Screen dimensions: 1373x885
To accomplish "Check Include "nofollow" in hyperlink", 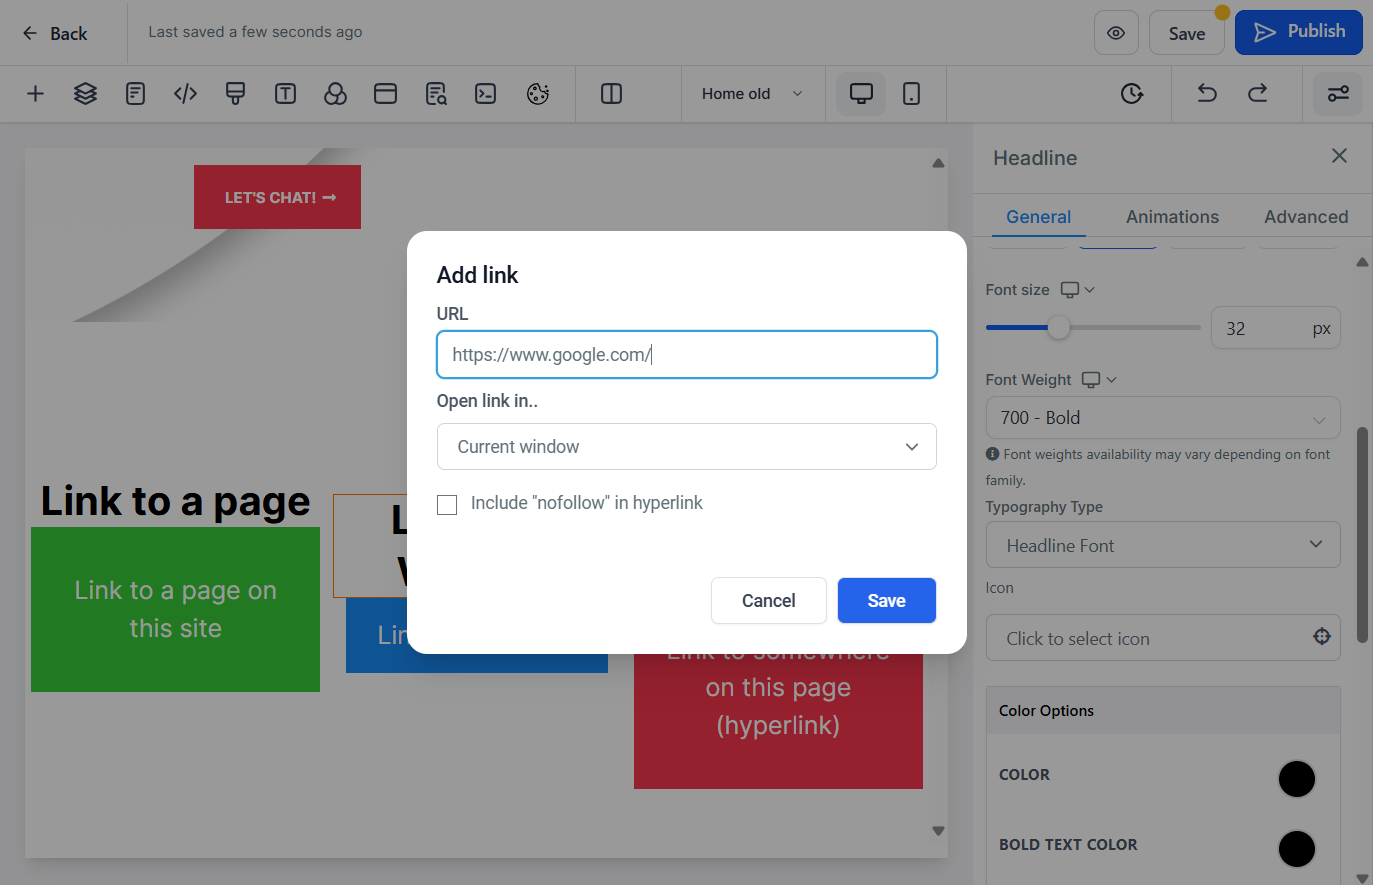I will click(x=447, y=505).
